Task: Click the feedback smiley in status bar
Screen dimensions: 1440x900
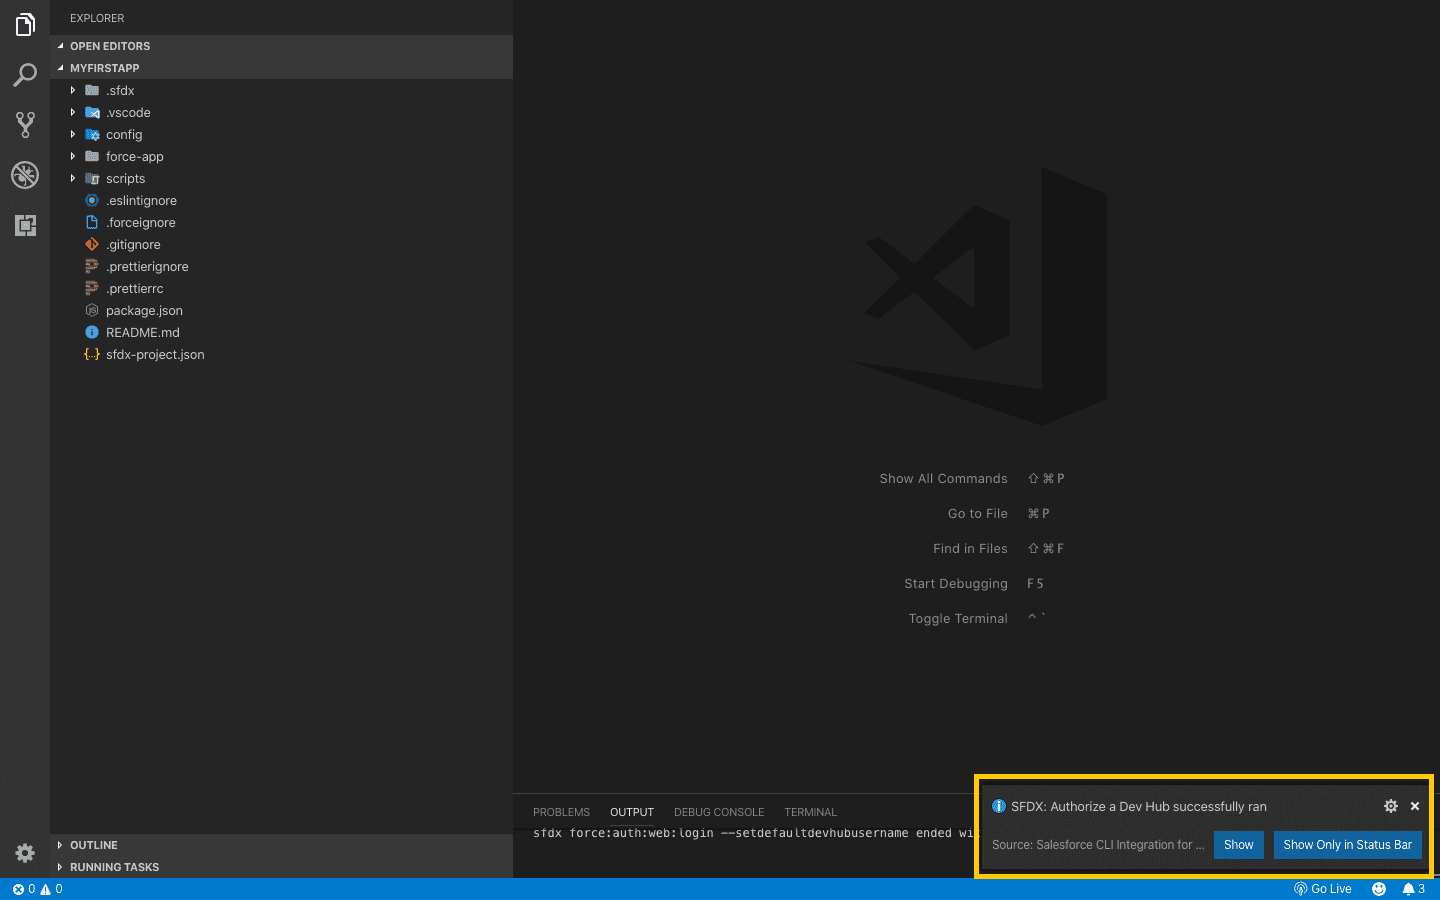Action: 1379,889
